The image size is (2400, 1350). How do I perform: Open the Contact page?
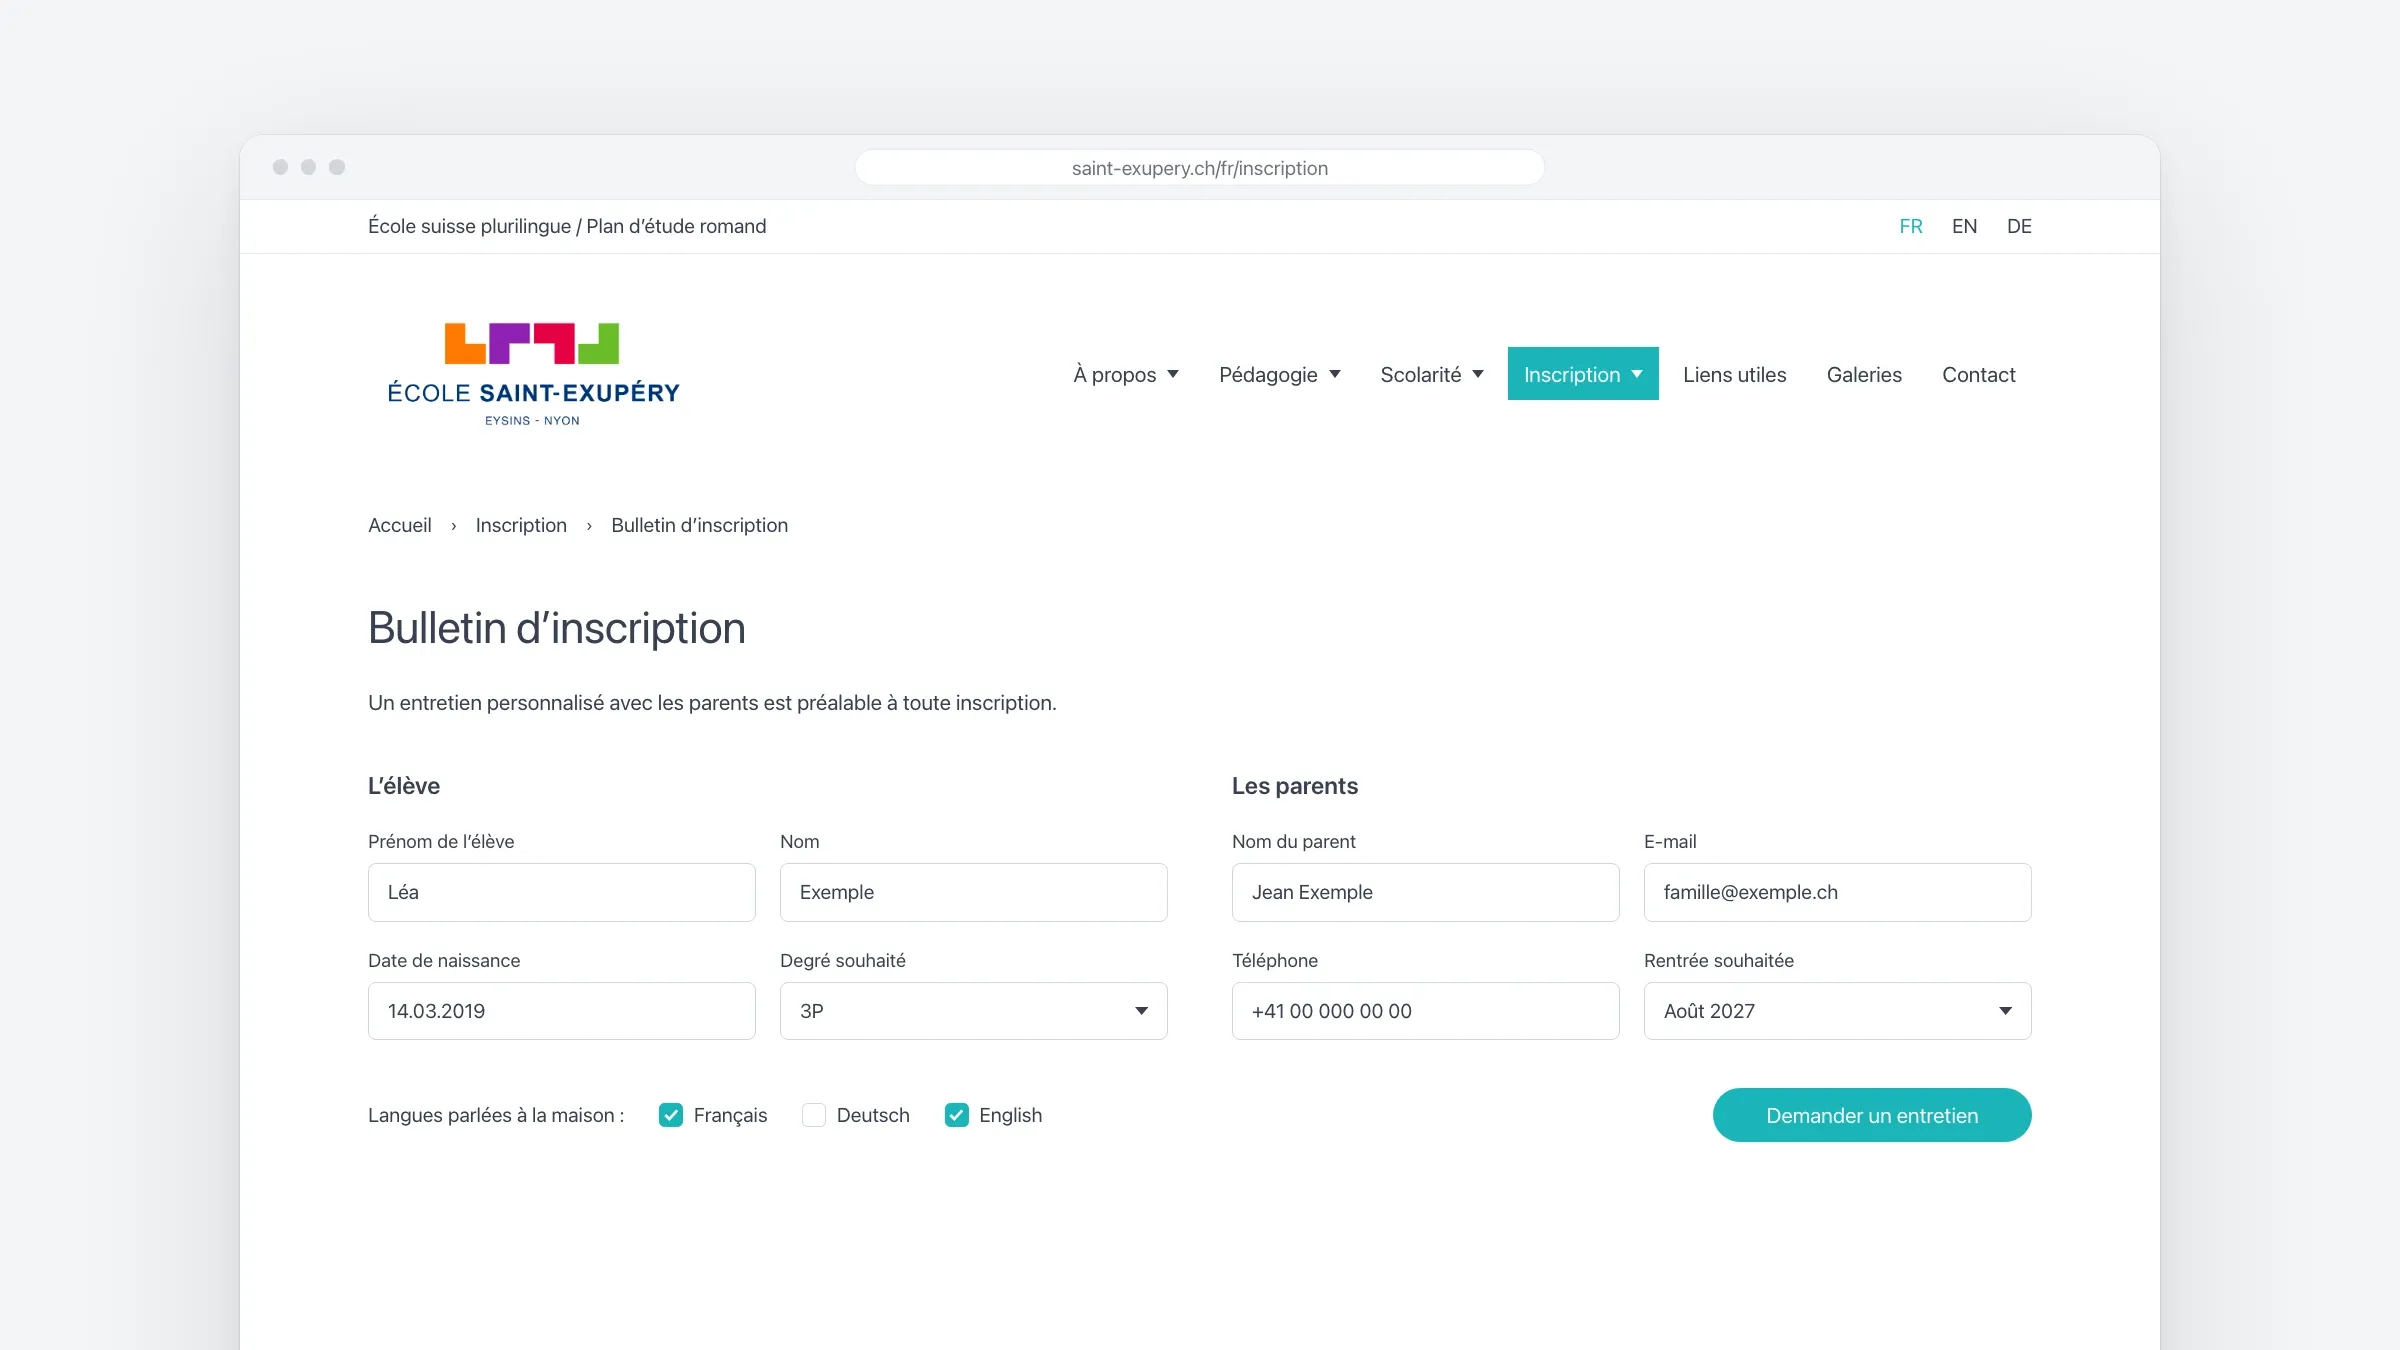pos(1978,374)
